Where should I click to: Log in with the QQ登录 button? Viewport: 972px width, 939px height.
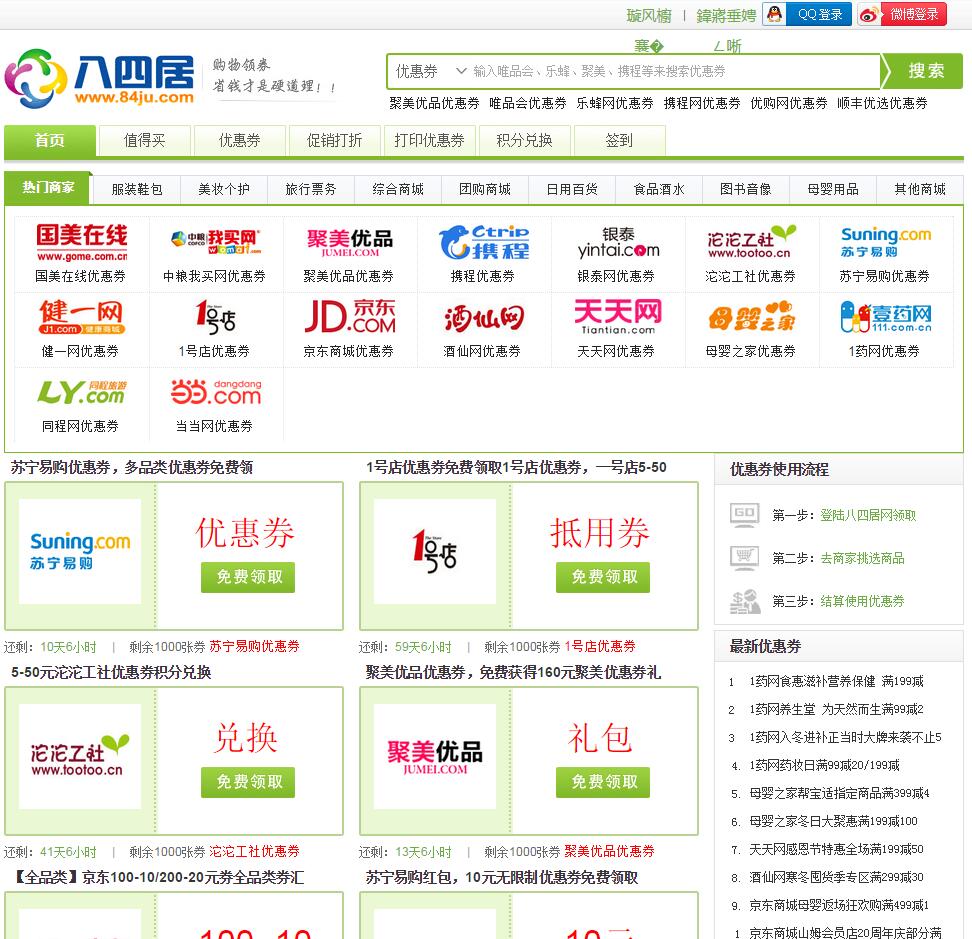tap(807, 14)
